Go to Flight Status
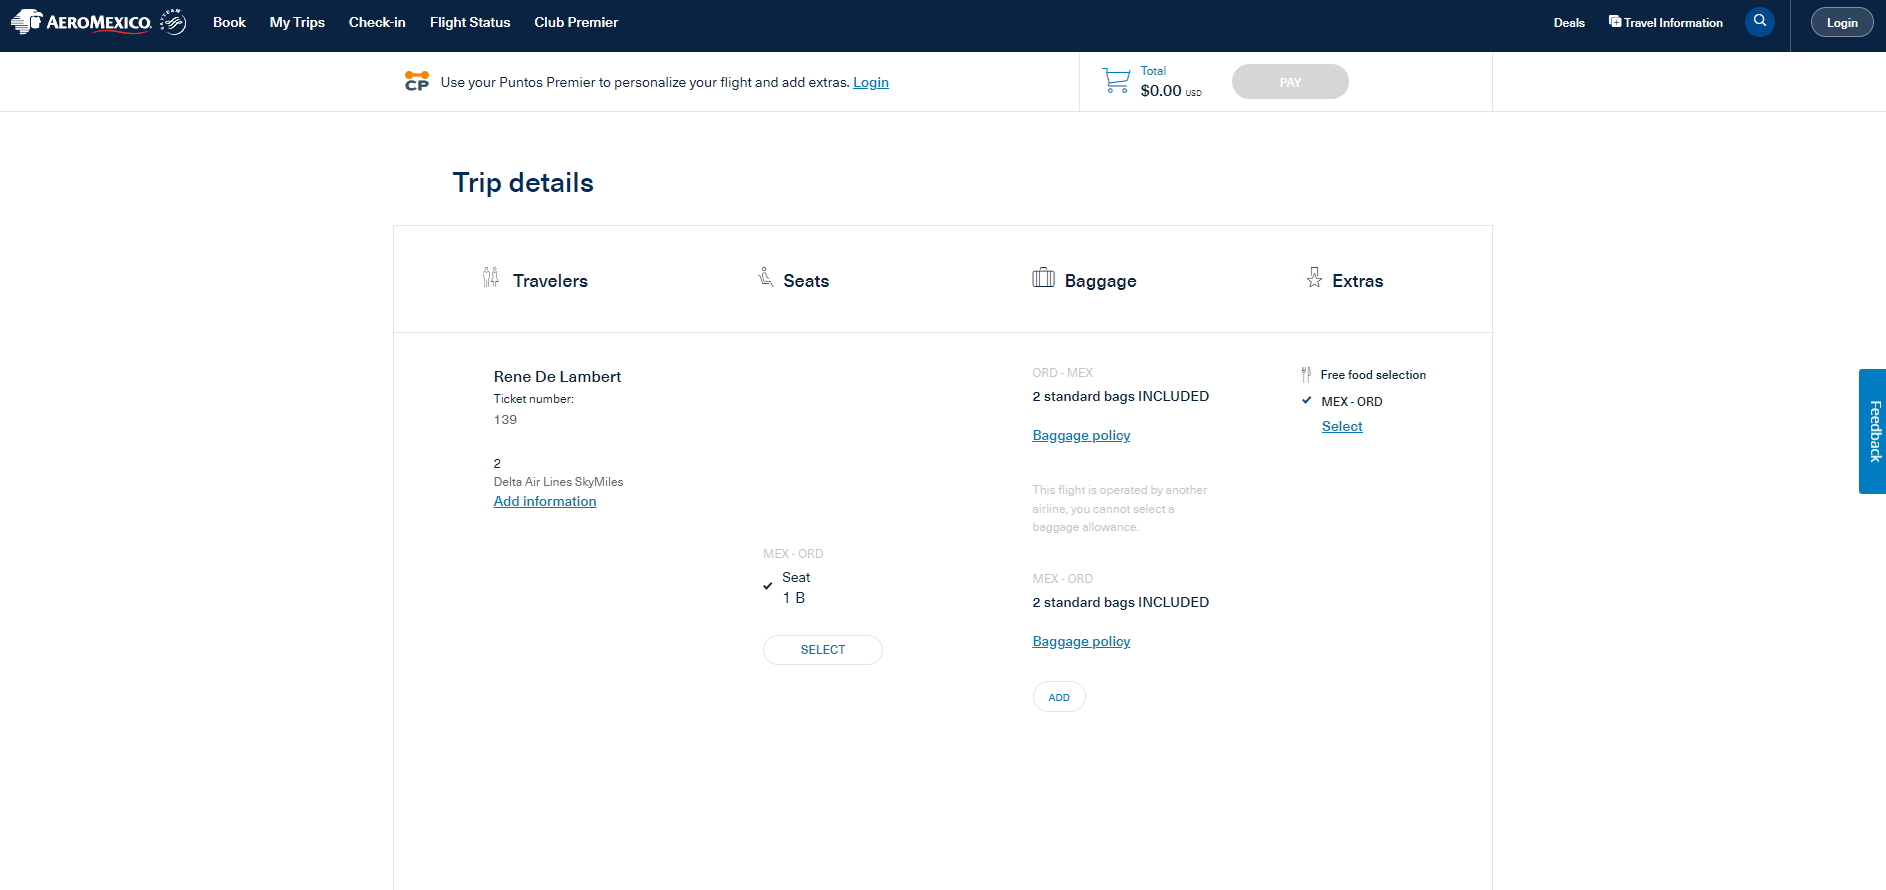 tap(469, 22)
